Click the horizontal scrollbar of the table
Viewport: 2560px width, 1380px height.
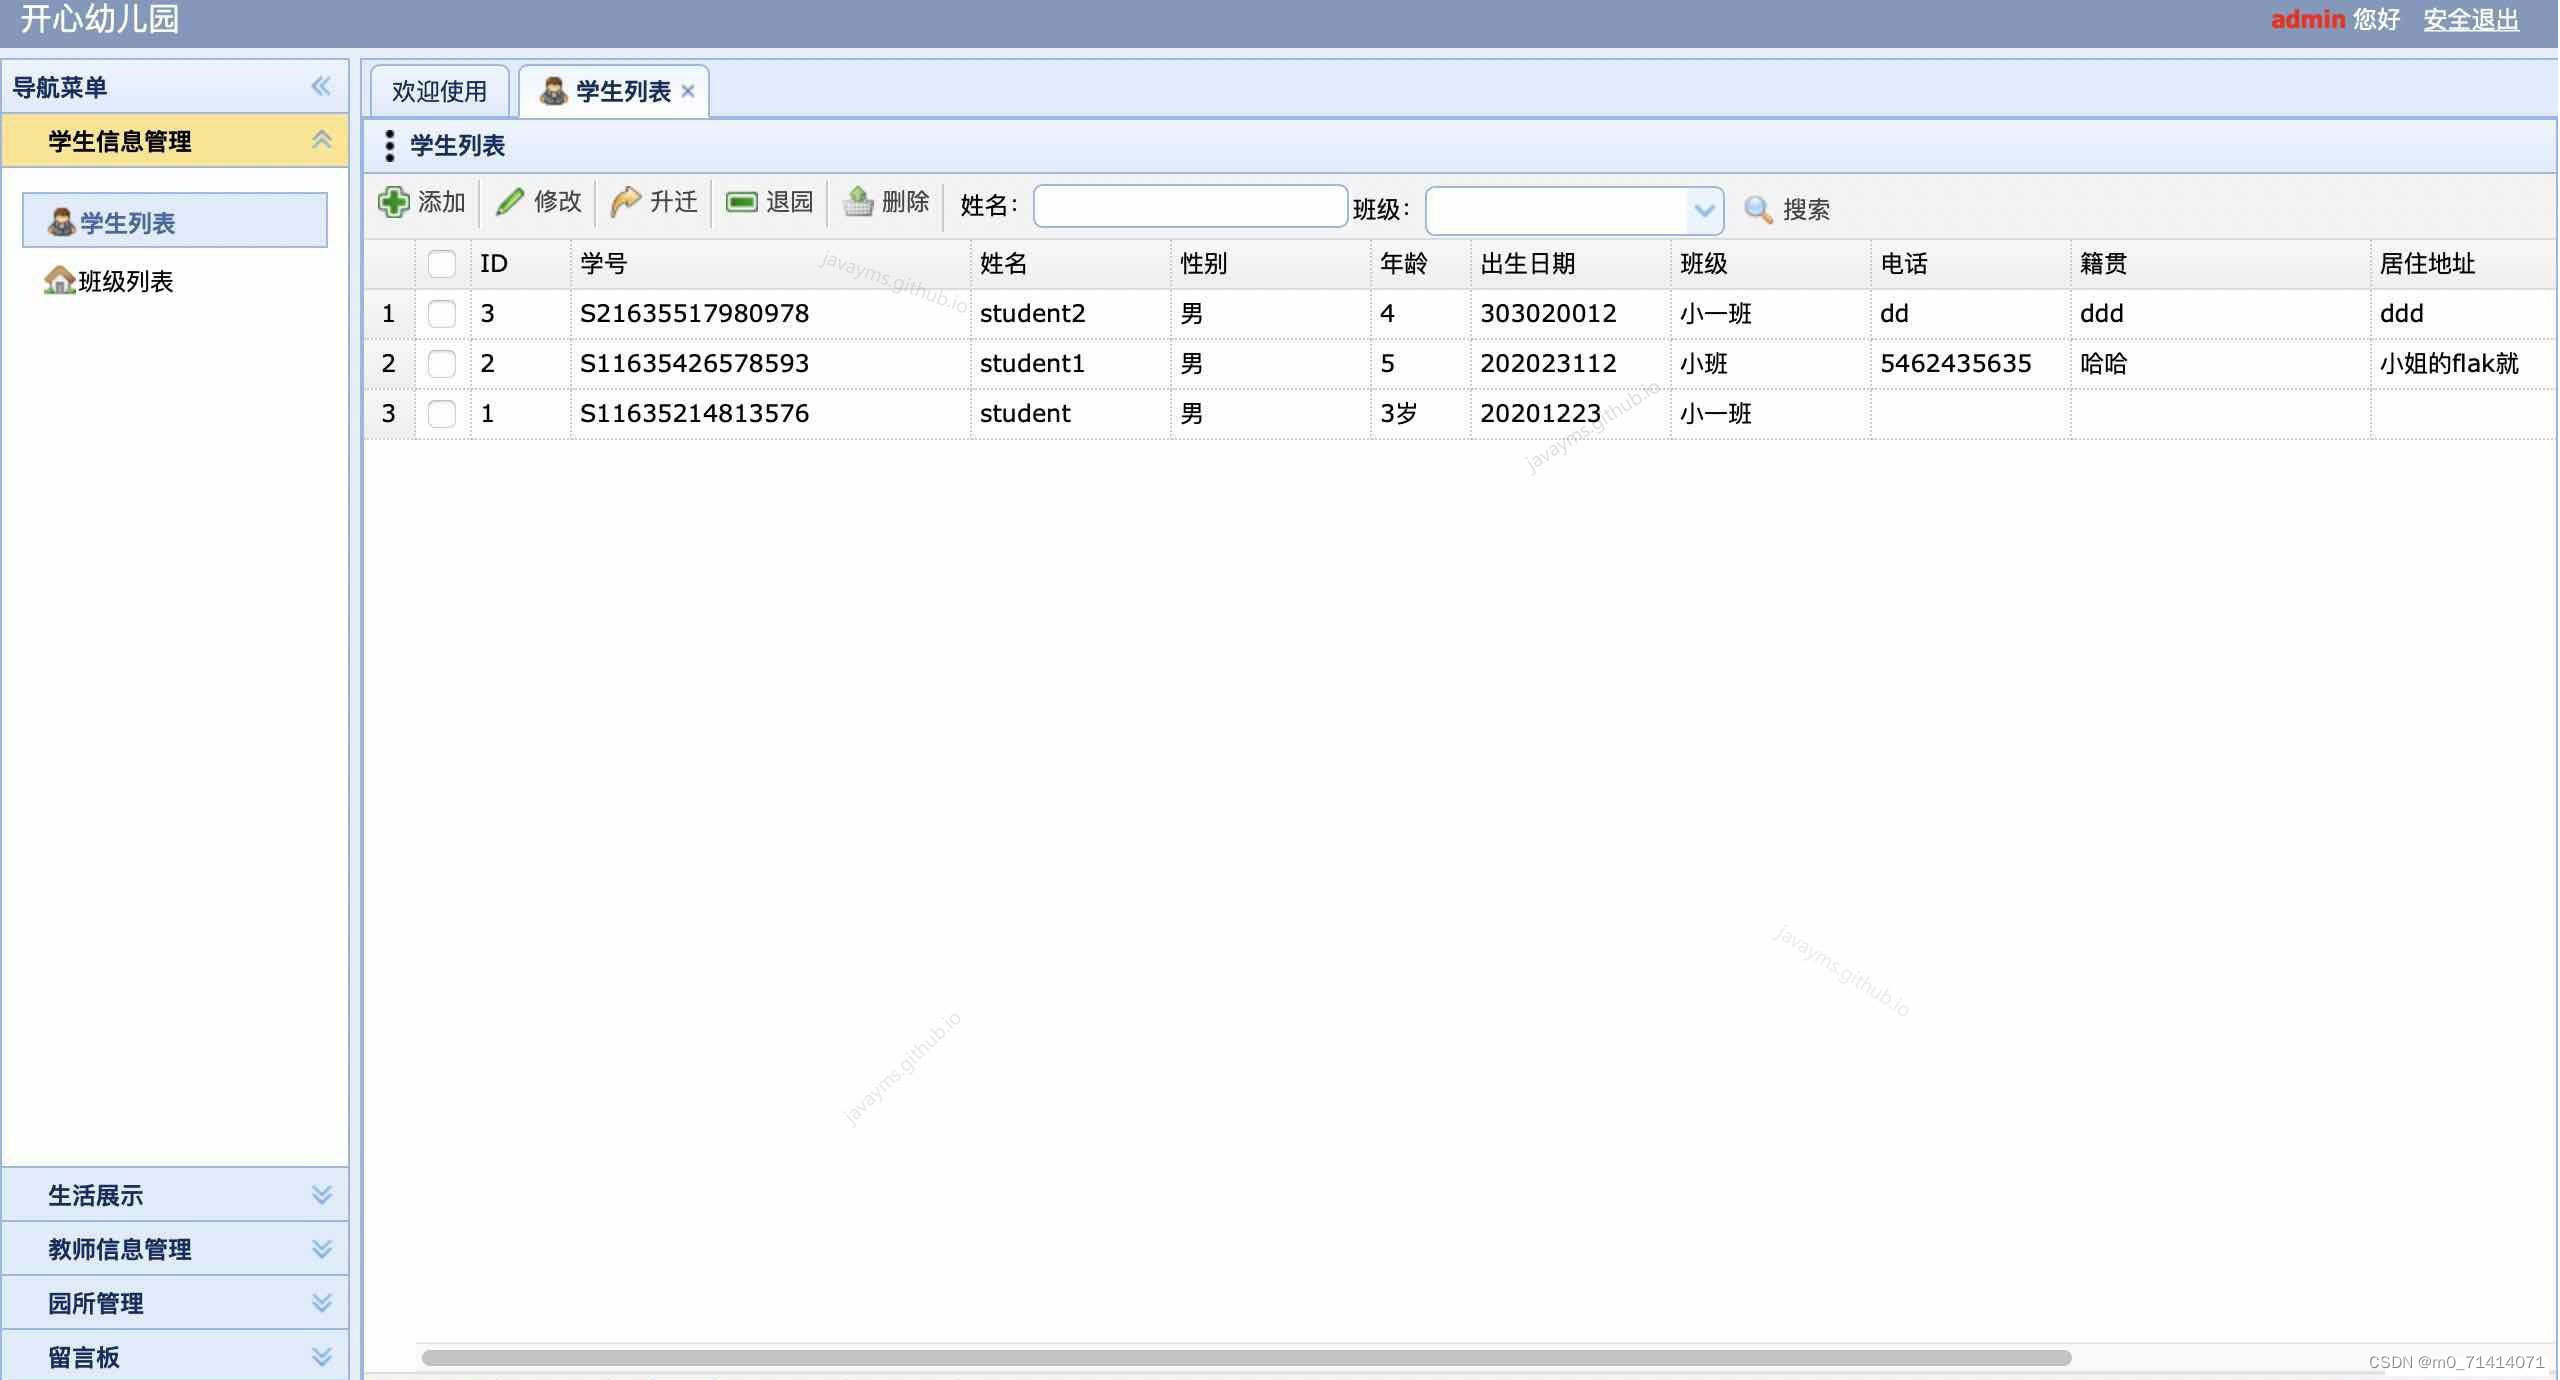1245,1357
